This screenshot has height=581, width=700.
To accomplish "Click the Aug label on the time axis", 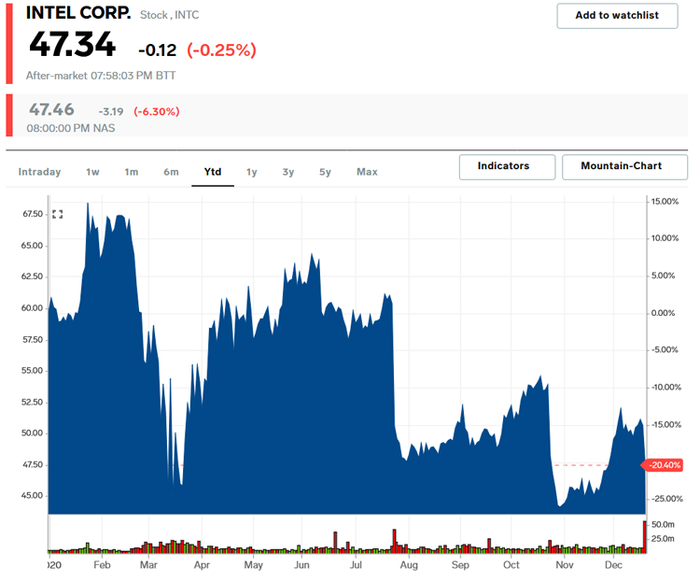I will coord(408,565).
